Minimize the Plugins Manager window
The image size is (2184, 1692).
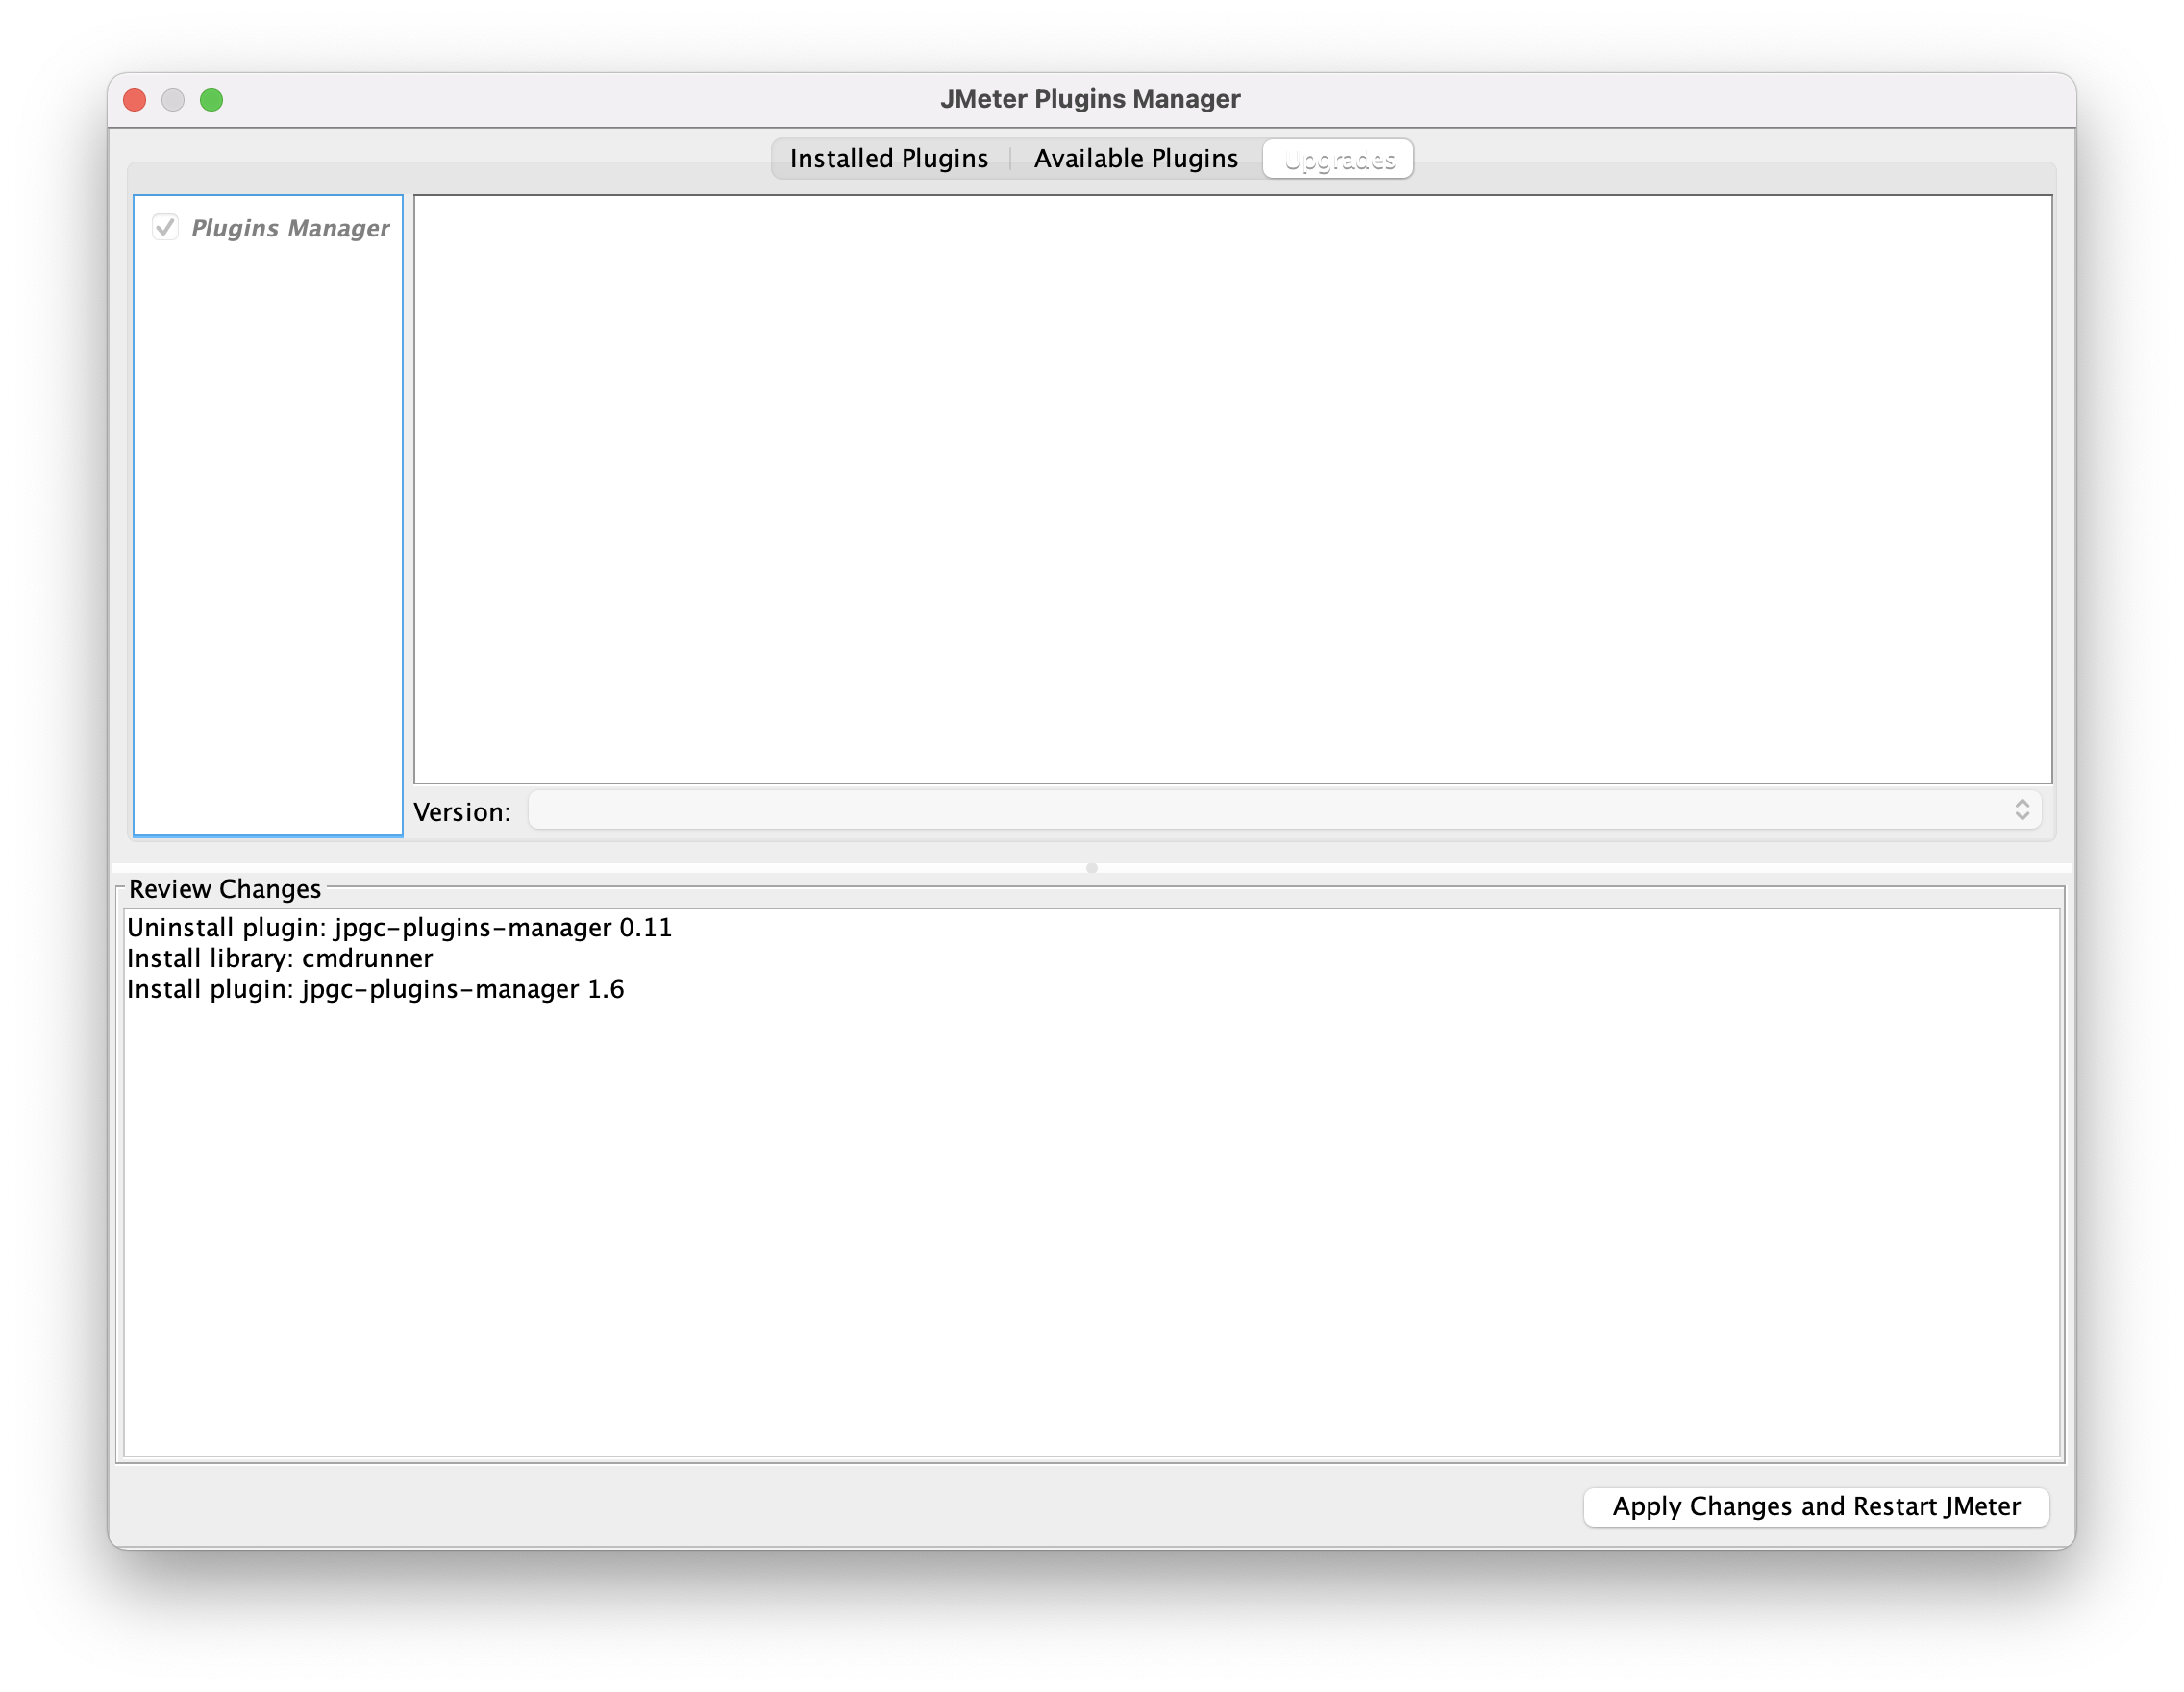click(x=173, y=100)
